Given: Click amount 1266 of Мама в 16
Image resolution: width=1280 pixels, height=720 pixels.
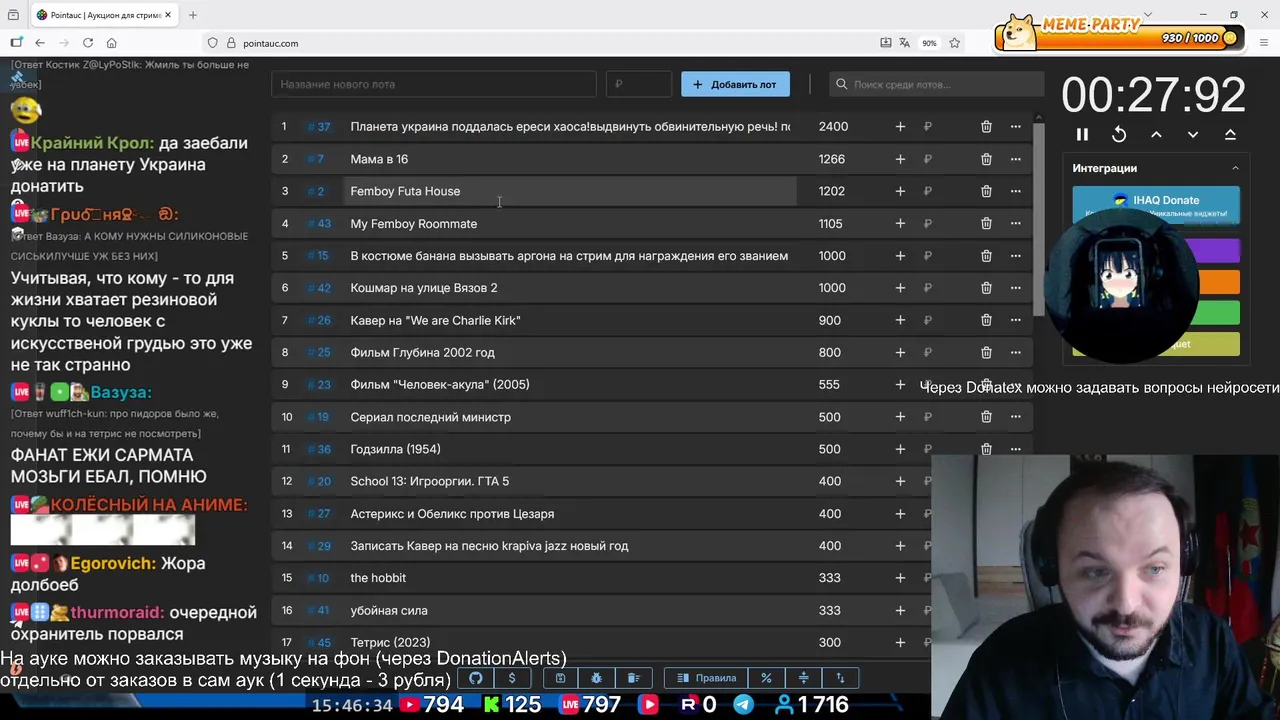Looking at the screenshot, I should pyautogui.click(x=831, y=159).
